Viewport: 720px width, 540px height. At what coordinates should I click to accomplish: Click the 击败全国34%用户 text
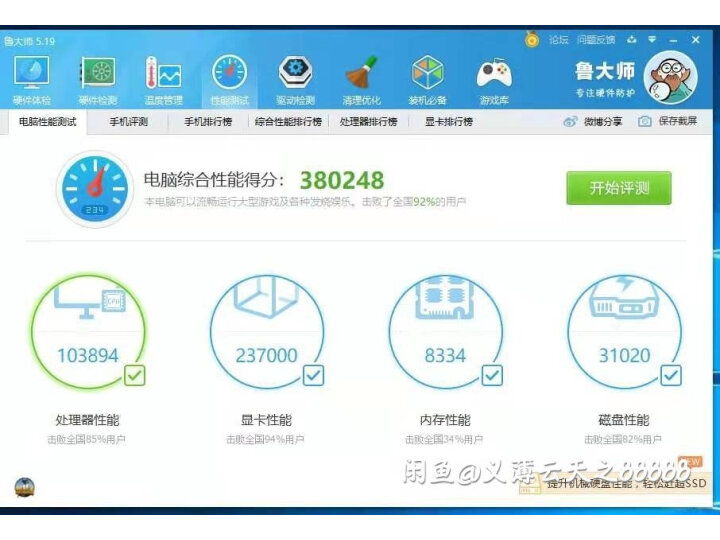click(444, 439)
